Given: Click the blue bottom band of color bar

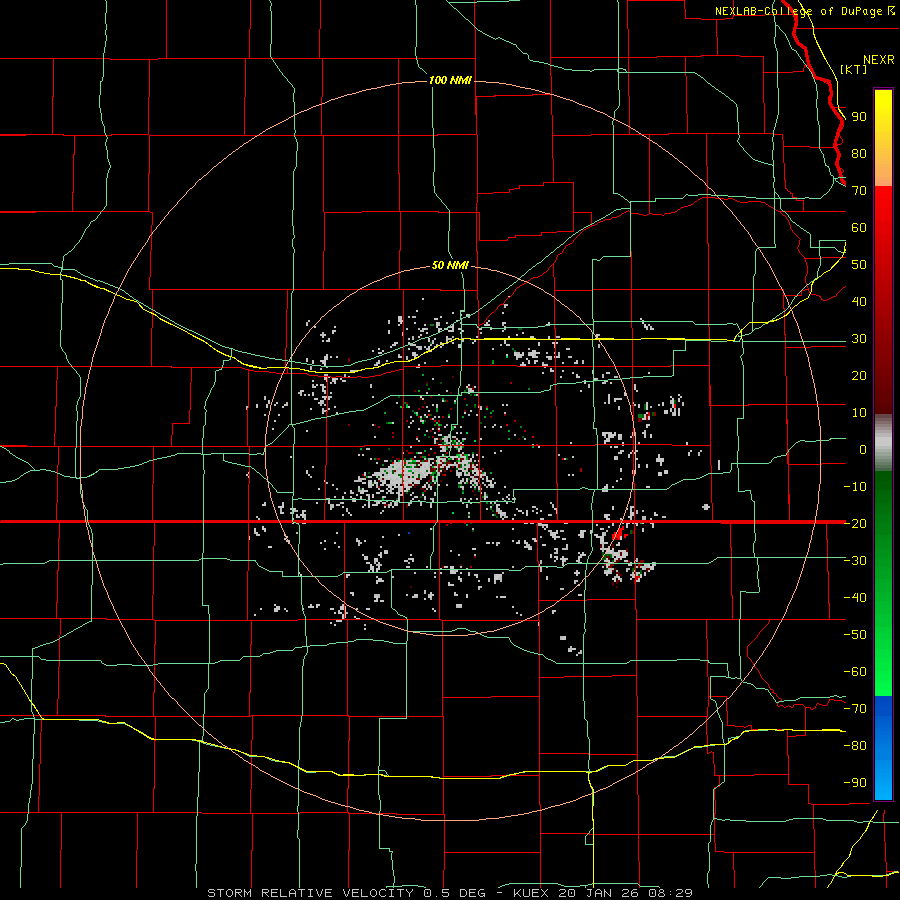Looking at the screenshot, I should (x=883, y=748).
